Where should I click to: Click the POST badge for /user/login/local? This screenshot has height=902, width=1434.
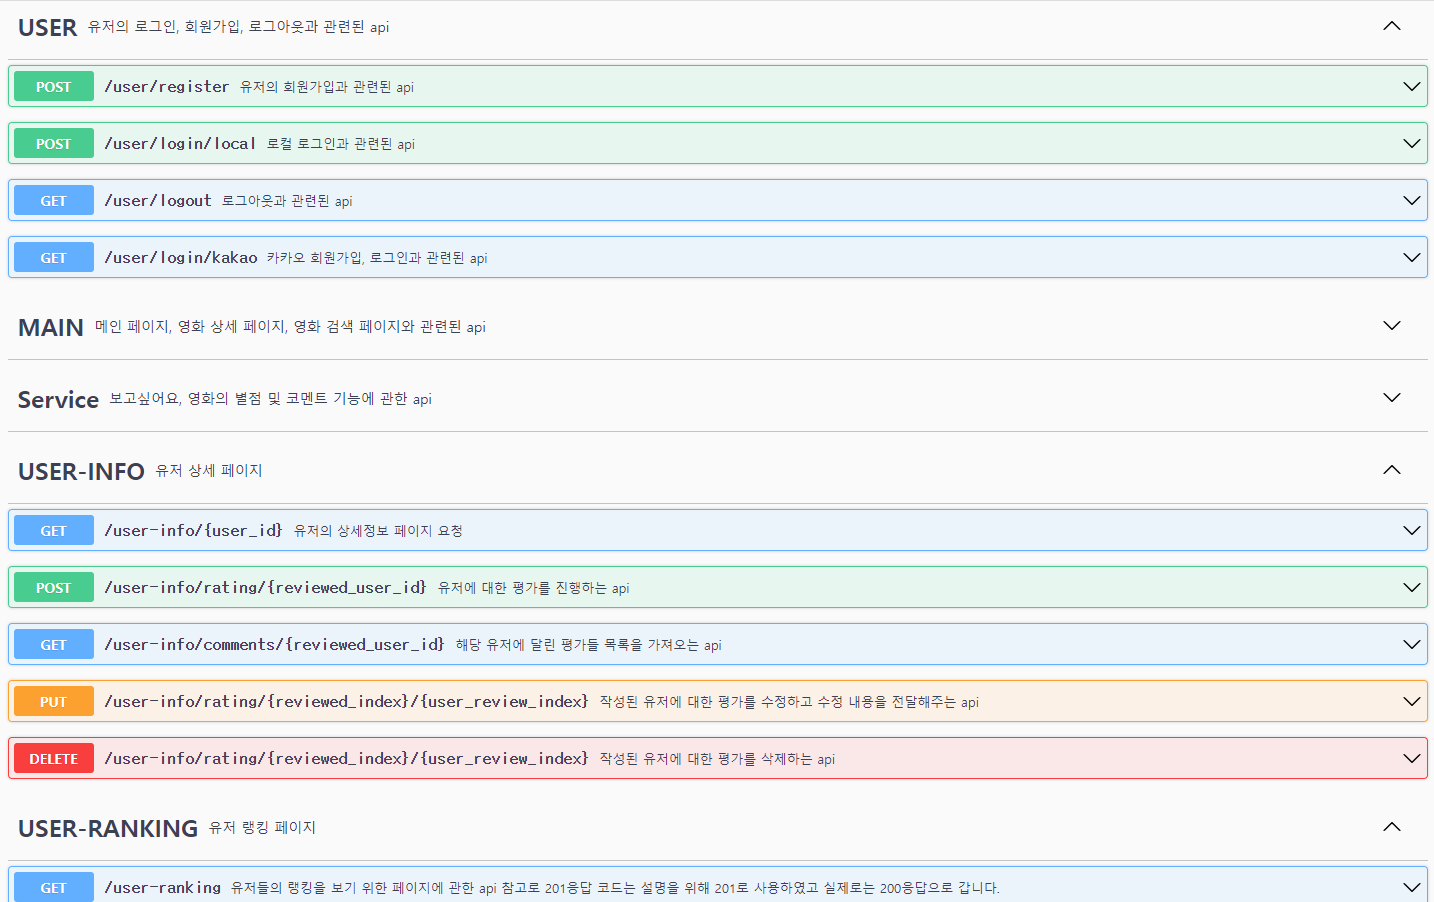tap(54, 144)
